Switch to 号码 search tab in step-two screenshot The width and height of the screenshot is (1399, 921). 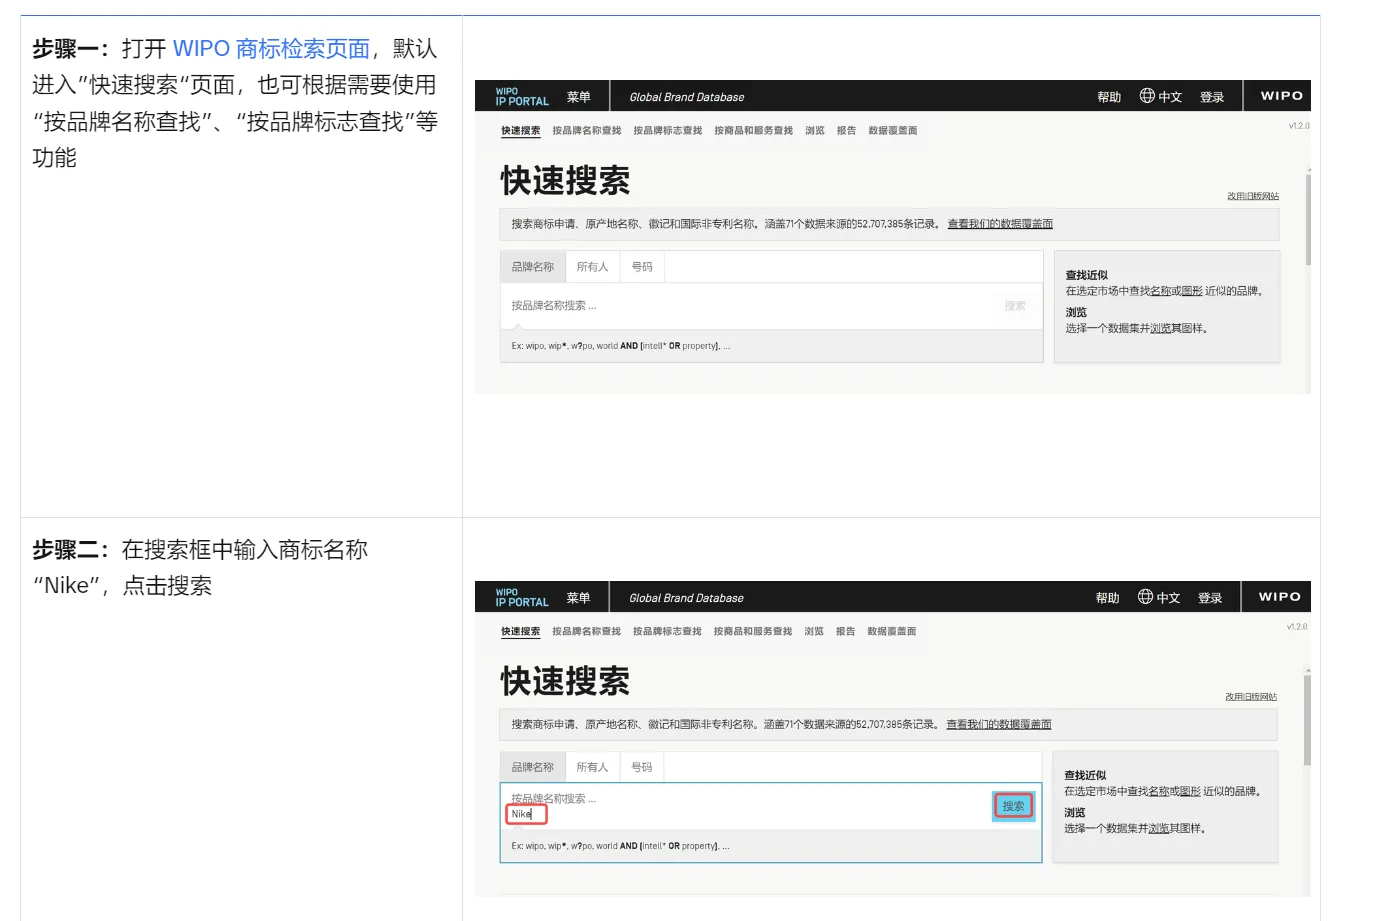pos(642,767)
